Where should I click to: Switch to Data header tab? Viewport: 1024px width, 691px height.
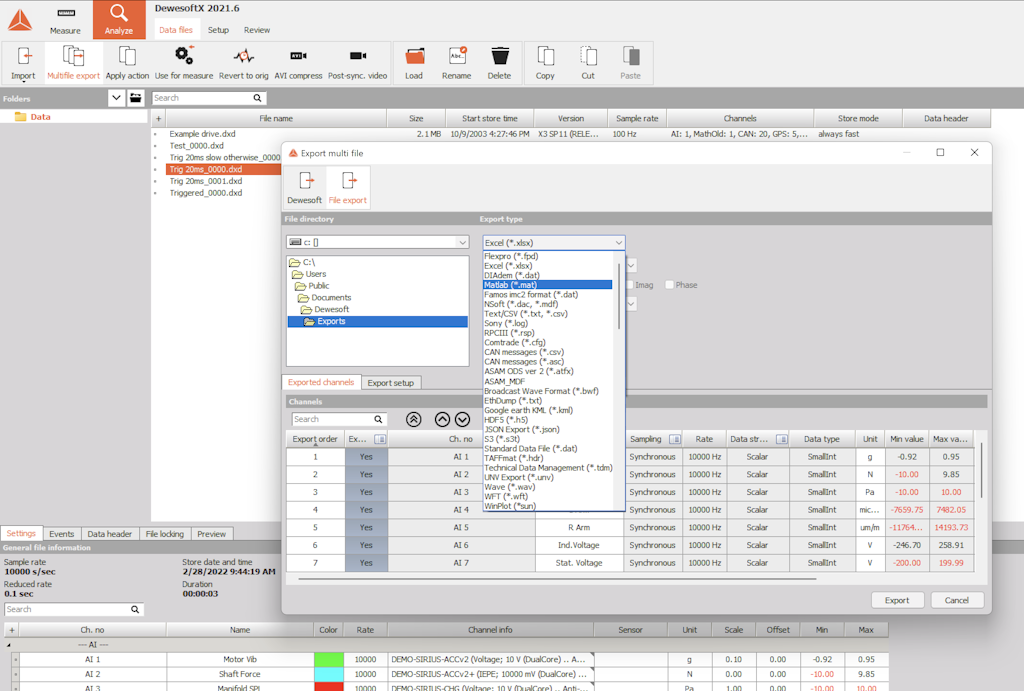pyautogui.click(x=110, y=534)
